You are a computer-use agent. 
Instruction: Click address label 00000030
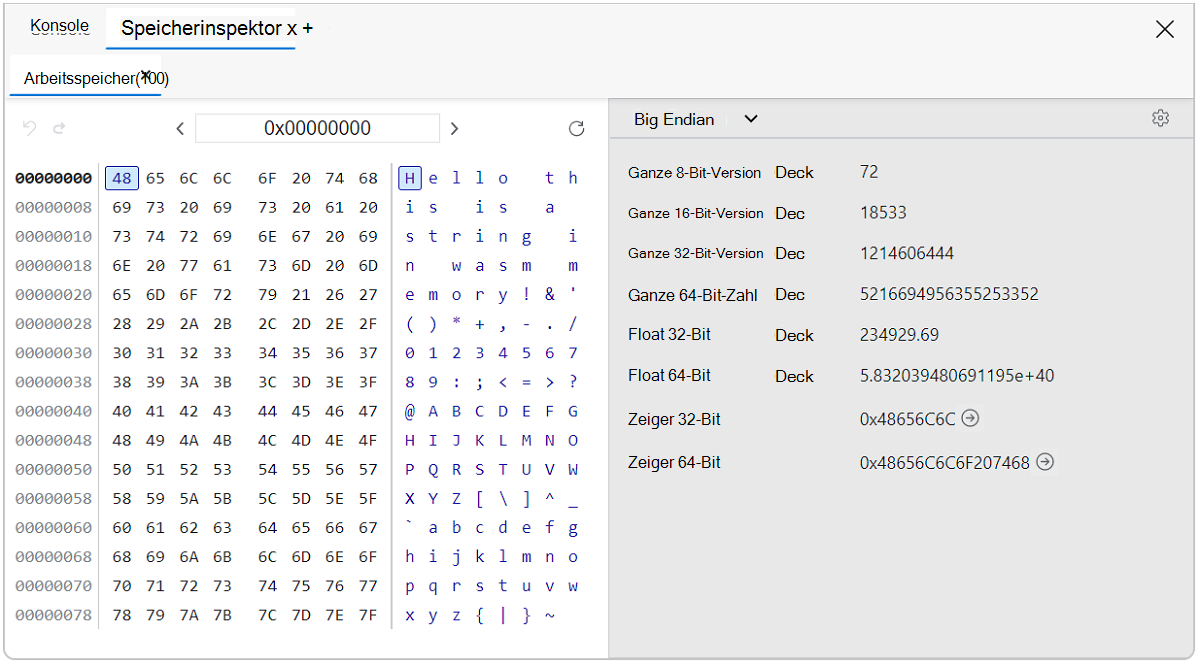(x=54, y=353)
